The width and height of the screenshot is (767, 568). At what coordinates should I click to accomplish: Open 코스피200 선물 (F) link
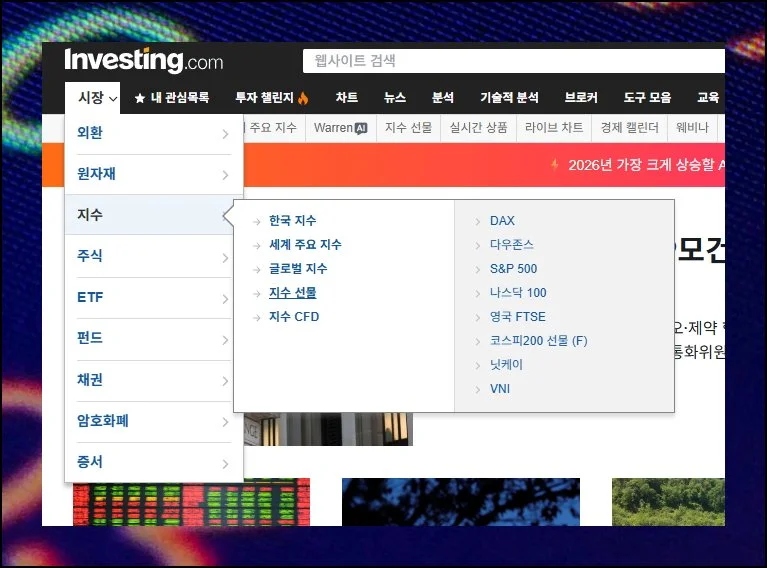[538, 341]
